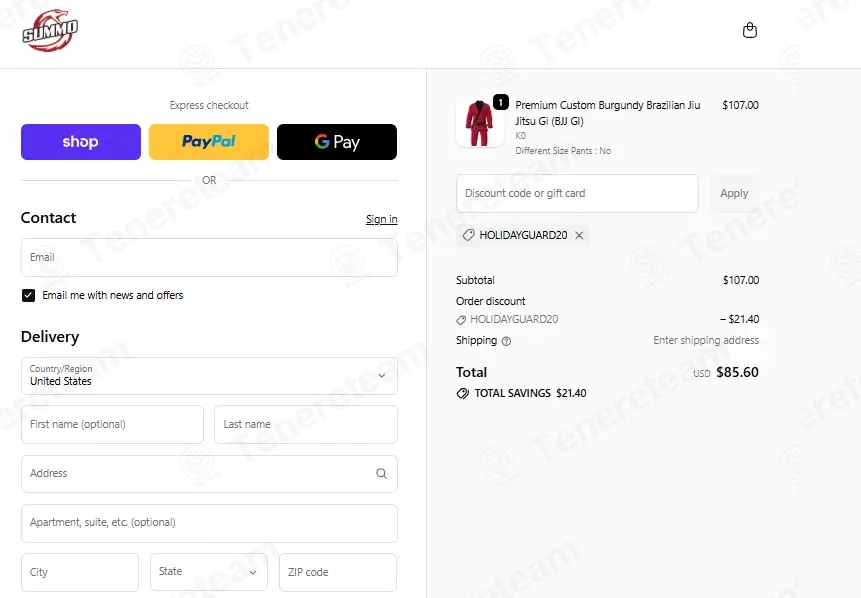The image size is (861, 598).
Task: Focus the Email input field
Action: pos(209,257)
